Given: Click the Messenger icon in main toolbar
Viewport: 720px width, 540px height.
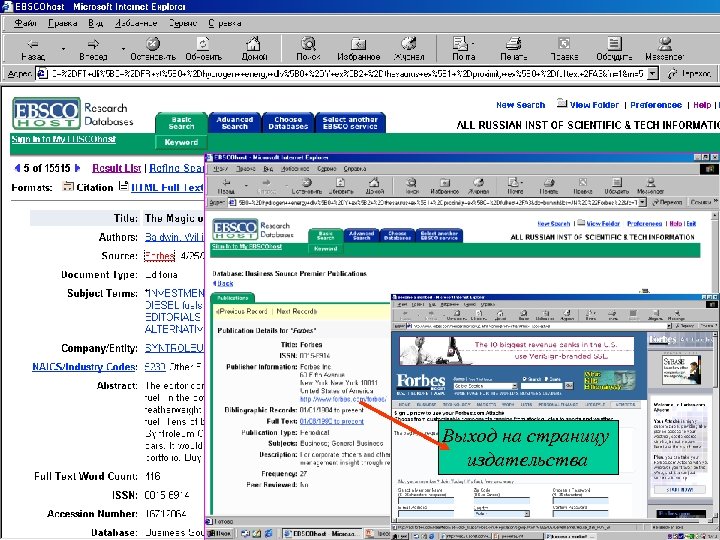Looking at the screenshot, I should coord(664,49).
